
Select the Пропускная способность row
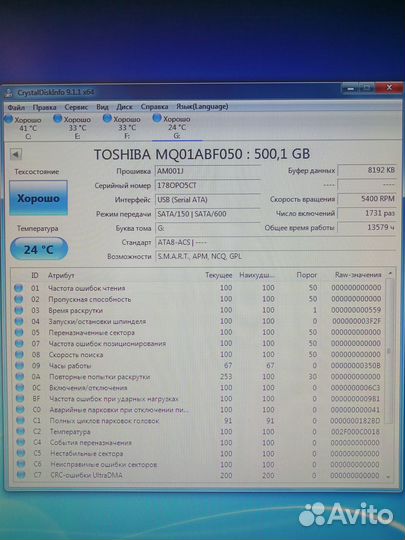198,299
